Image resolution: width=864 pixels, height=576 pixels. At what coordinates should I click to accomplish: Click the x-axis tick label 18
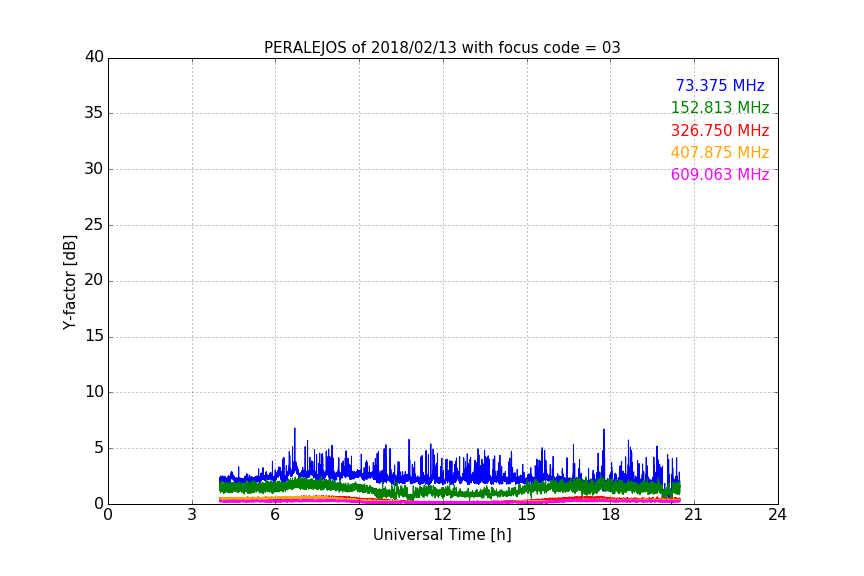tap(610, 515)
